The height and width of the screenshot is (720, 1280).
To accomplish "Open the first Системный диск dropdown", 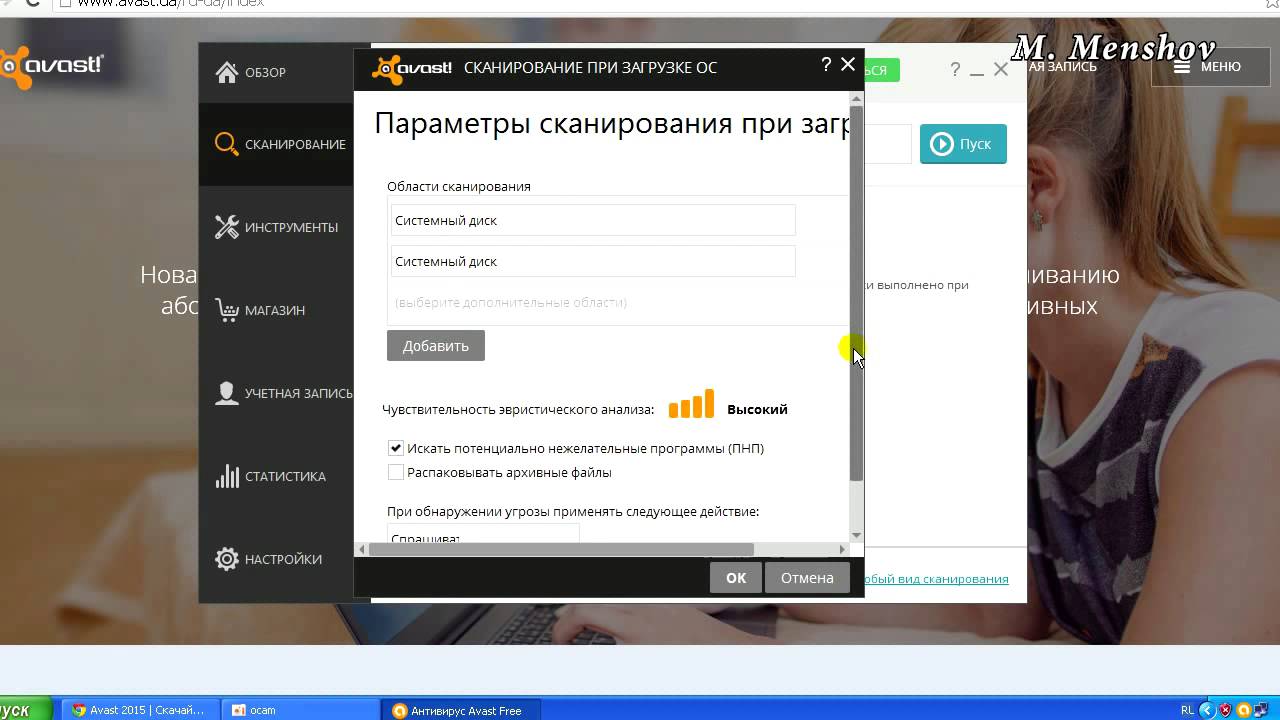I will click(x=593, y=220).
